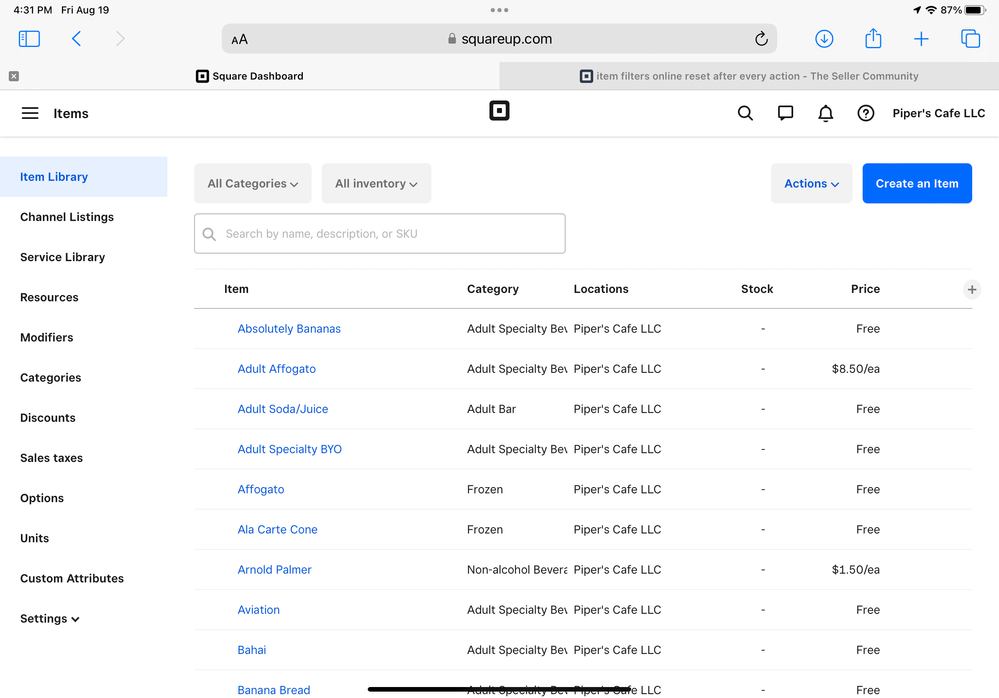This screenshot has height=698, width=999.
Task: Click the Square logo icon
Action: tap(499, 112)
